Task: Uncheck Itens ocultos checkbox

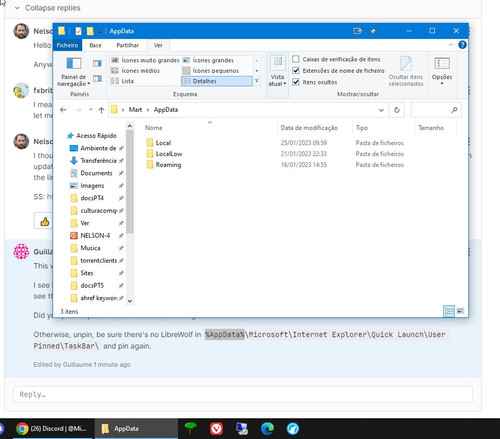Action: 296,82
